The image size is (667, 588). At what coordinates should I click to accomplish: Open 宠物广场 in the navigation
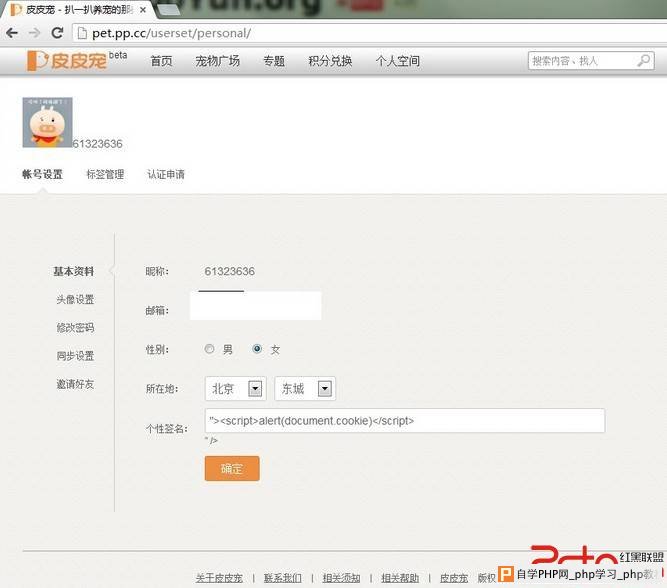[x=217, y=61]
